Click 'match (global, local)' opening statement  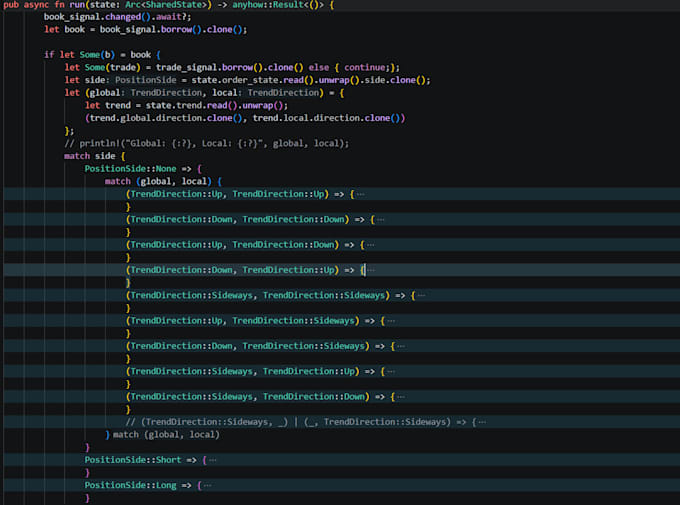pyautogui.click(x=158, y=181)
